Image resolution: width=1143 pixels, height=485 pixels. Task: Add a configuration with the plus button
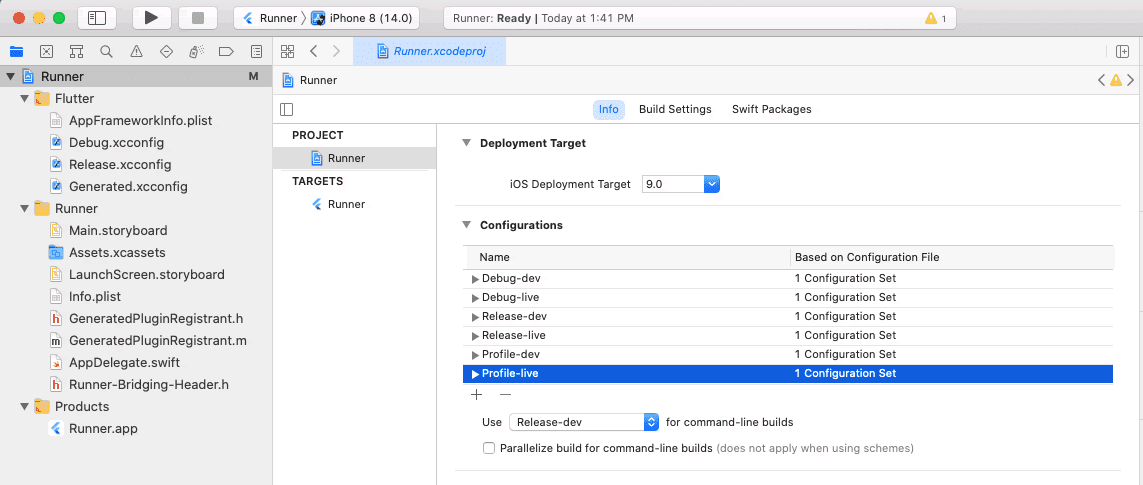476,395
